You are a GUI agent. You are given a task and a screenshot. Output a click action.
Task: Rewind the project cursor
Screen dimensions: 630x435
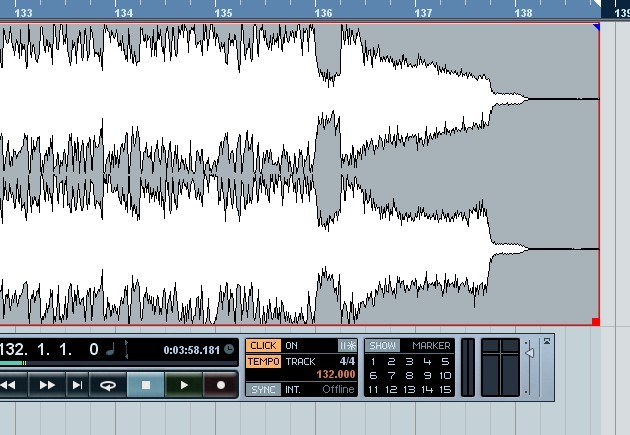point(9,385)
